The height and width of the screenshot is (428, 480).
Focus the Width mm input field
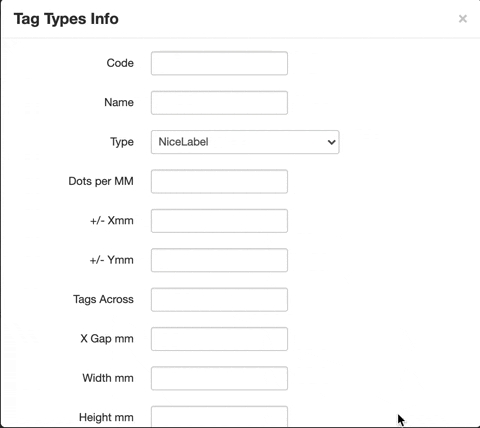point(219,378)
